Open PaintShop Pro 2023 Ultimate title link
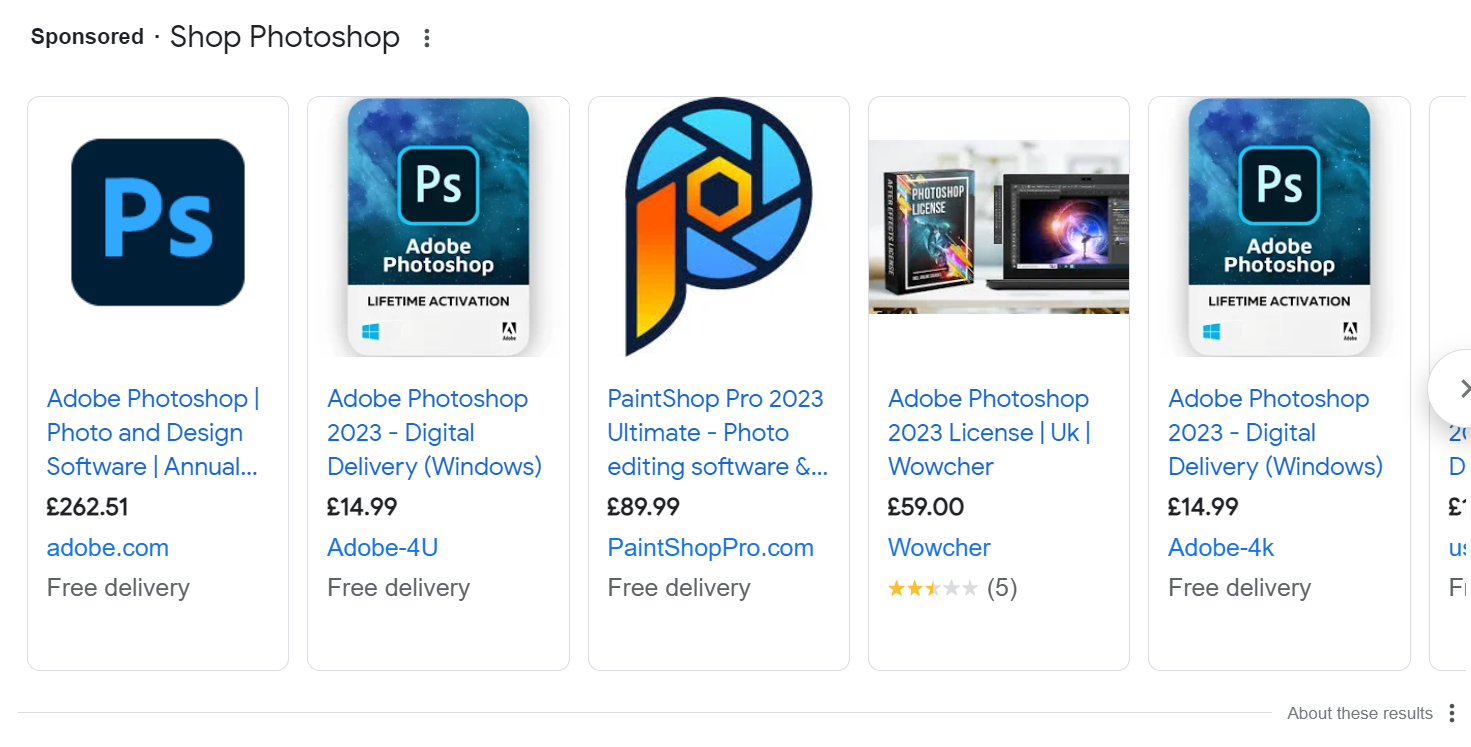Screen dimensions: 1471x747 (x=717, y=432)
